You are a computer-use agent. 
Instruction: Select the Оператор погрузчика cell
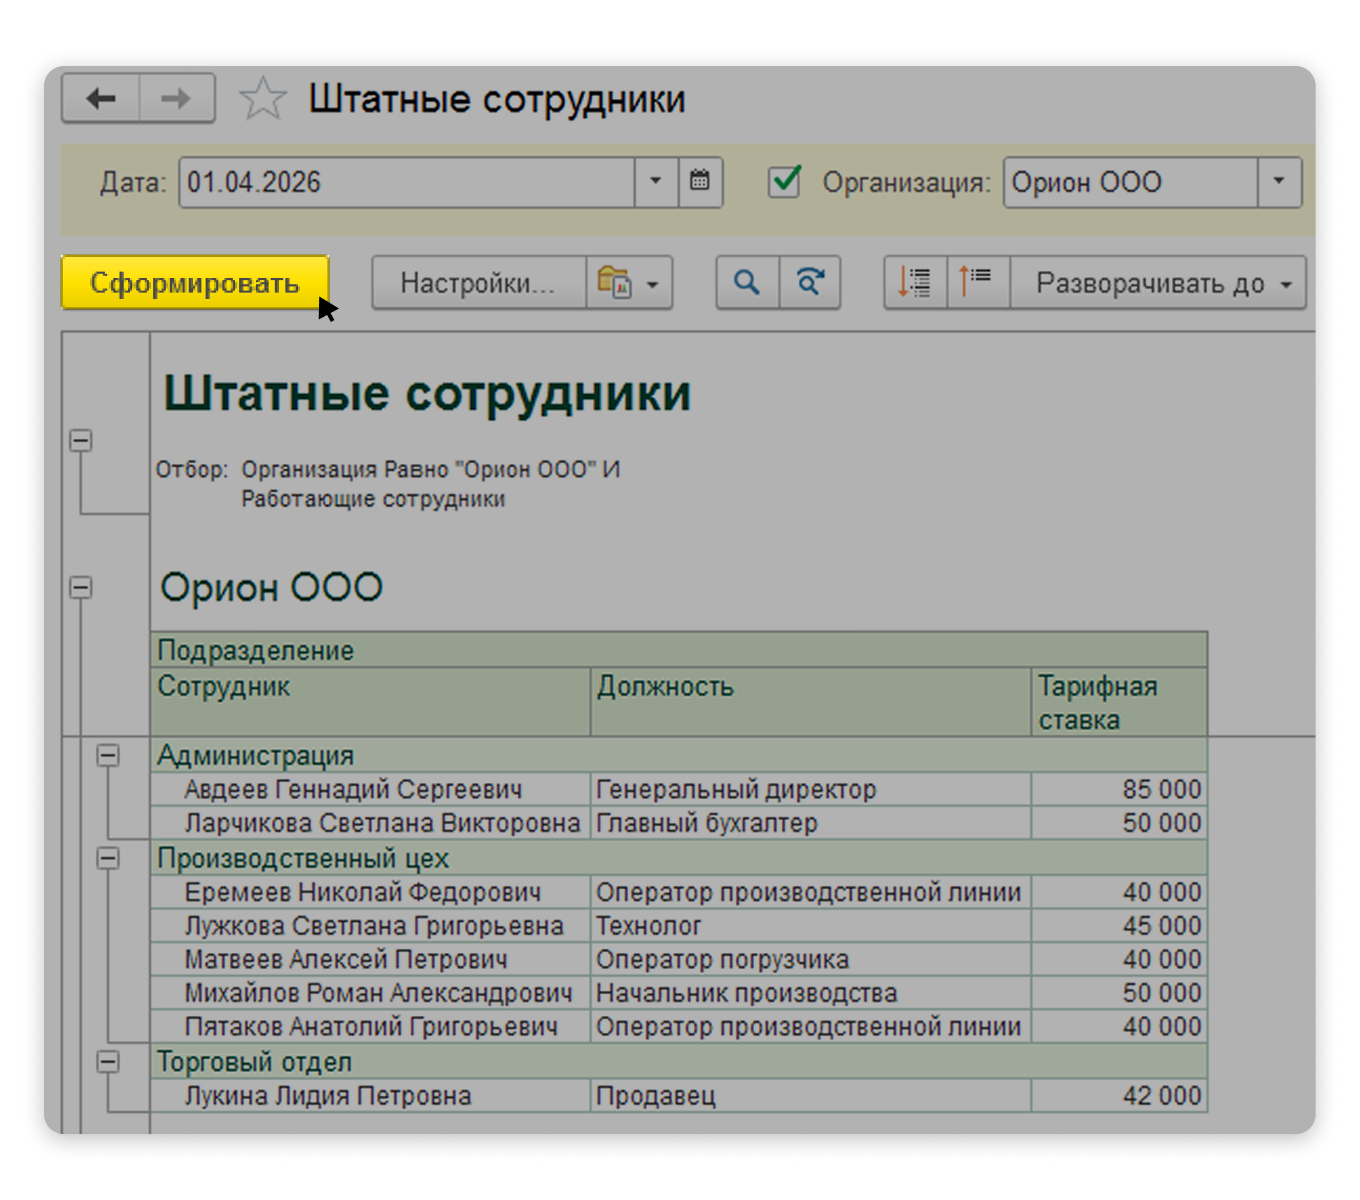pos(811,959)
